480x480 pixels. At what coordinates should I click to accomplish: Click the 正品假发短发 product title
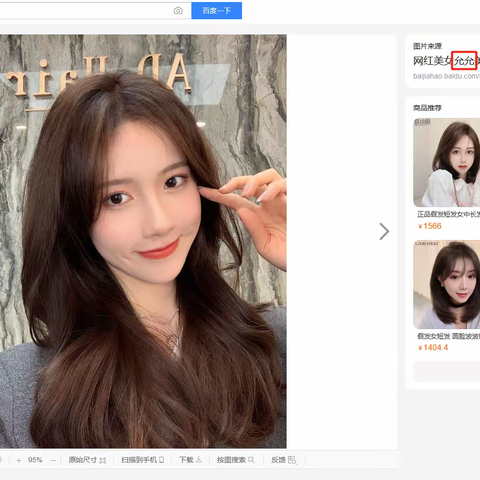[x=449, y=214]
